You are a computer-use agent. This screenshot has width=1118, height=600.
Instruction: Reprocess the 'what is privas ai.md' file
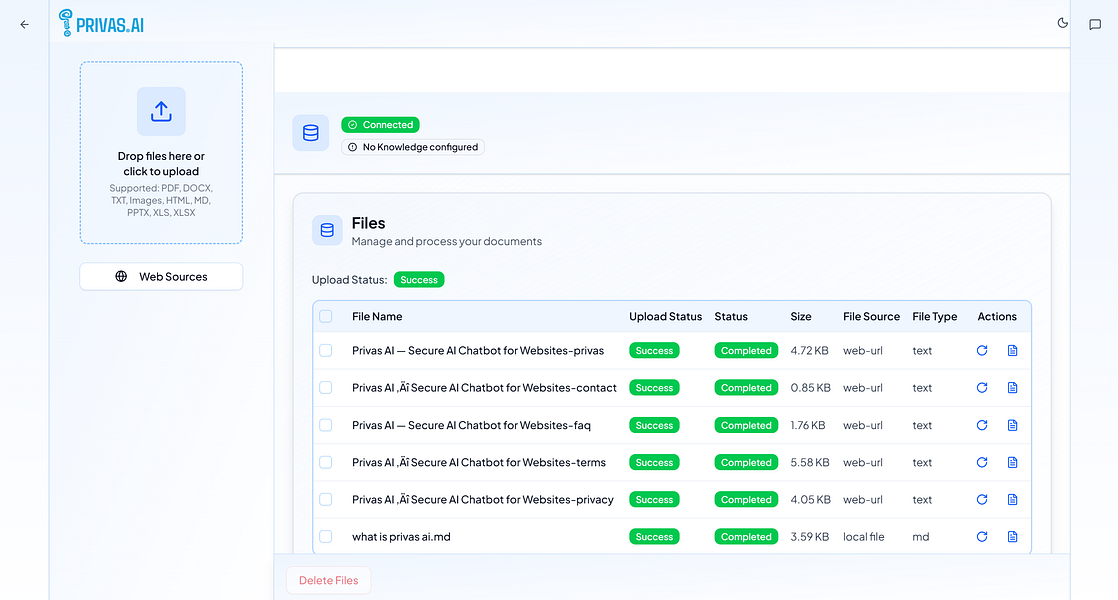tap(982, 537)
